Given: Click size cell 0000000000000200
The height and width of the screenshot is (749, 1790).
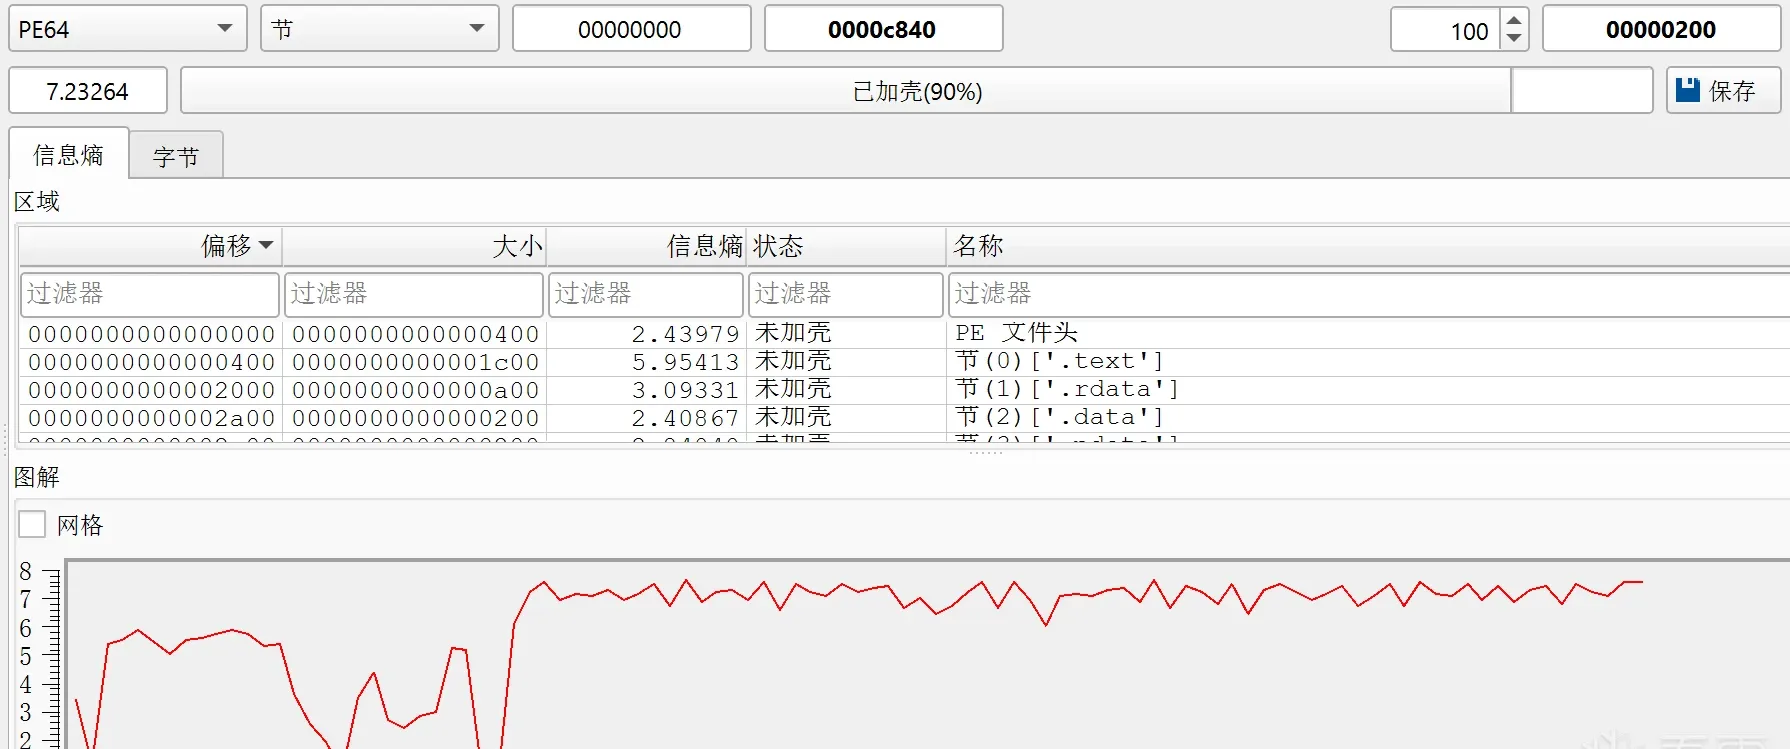Looking at the screenshot, I should pos(415,418).
